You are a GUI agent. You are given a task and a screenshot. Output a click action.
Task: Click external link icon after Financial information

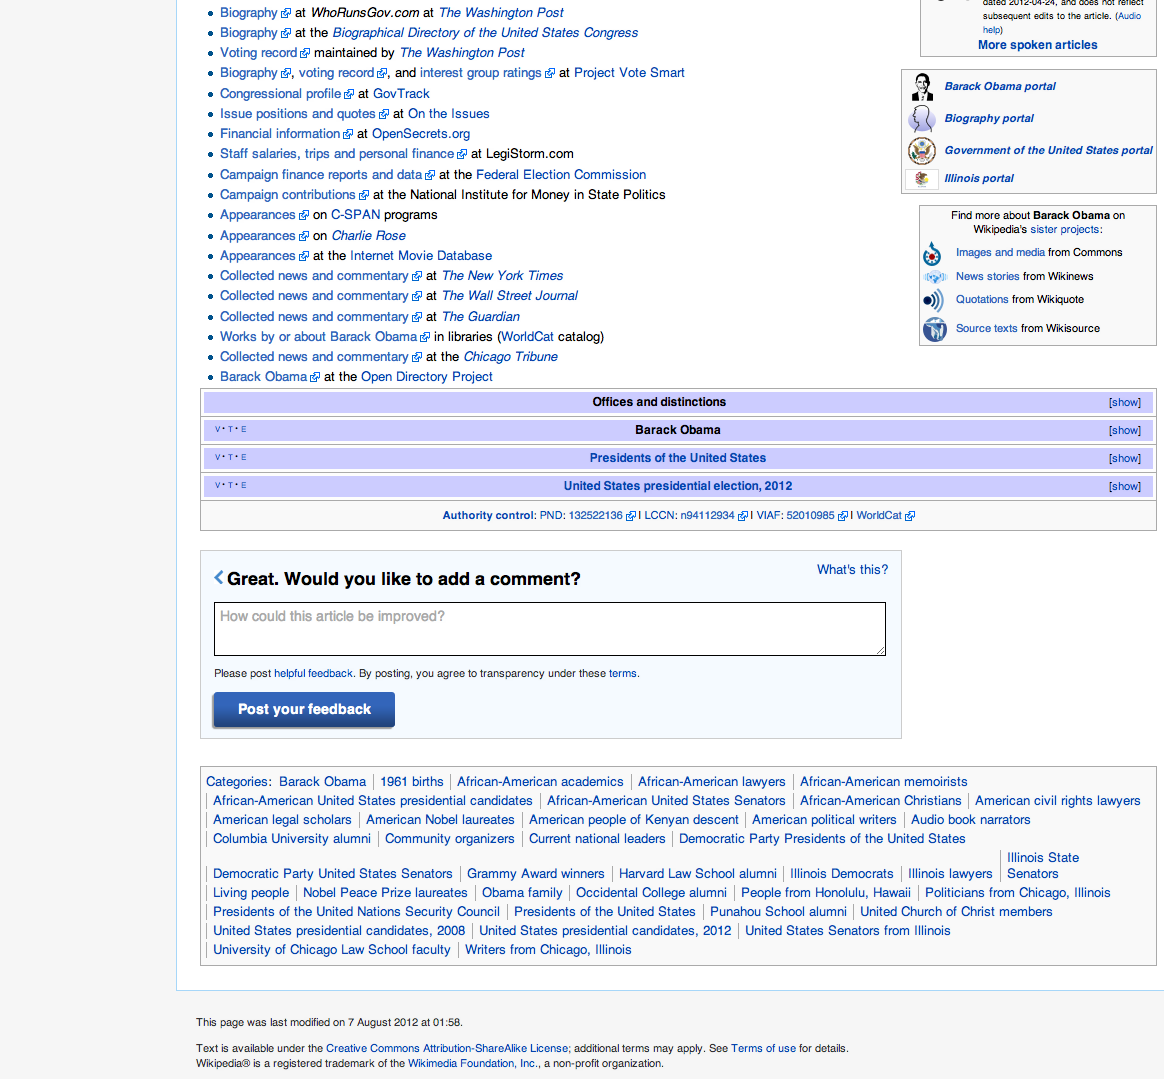[x=347, y=134]
